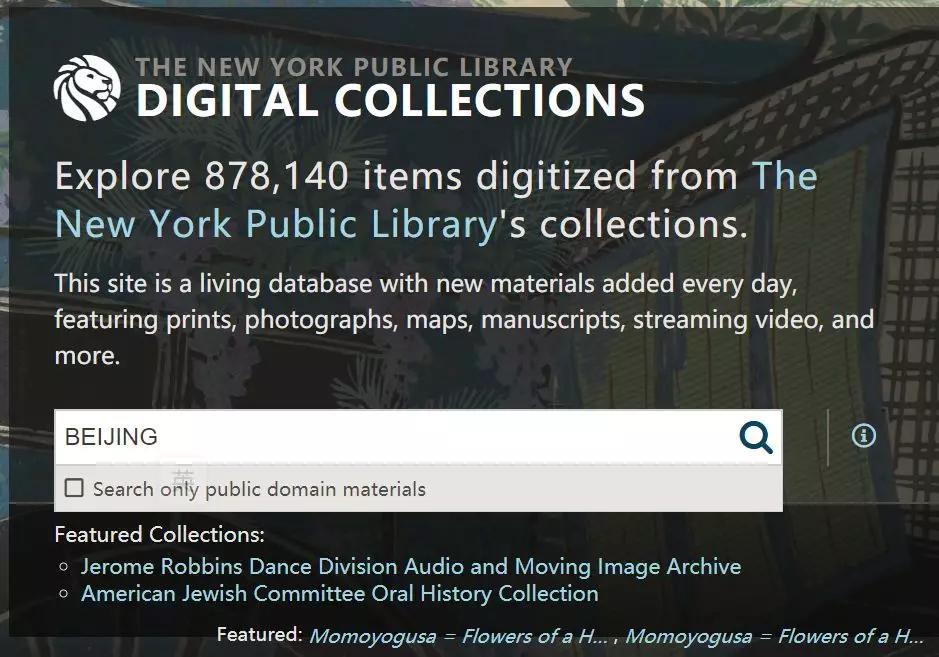939x657 pixels.
Task: Click the '878,140 items' headline text
Action: click(x=334, y=176)
